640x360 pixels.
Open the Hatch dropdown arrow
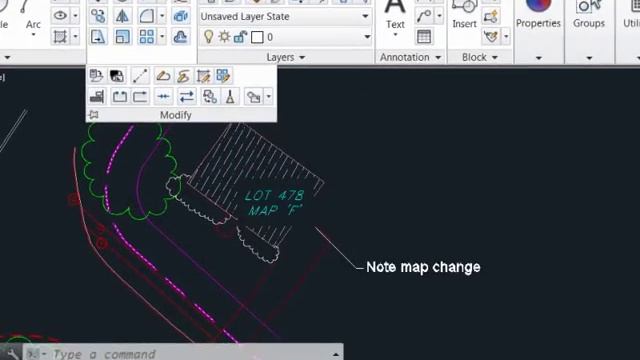pyautogui.click(x=75, y=37)
